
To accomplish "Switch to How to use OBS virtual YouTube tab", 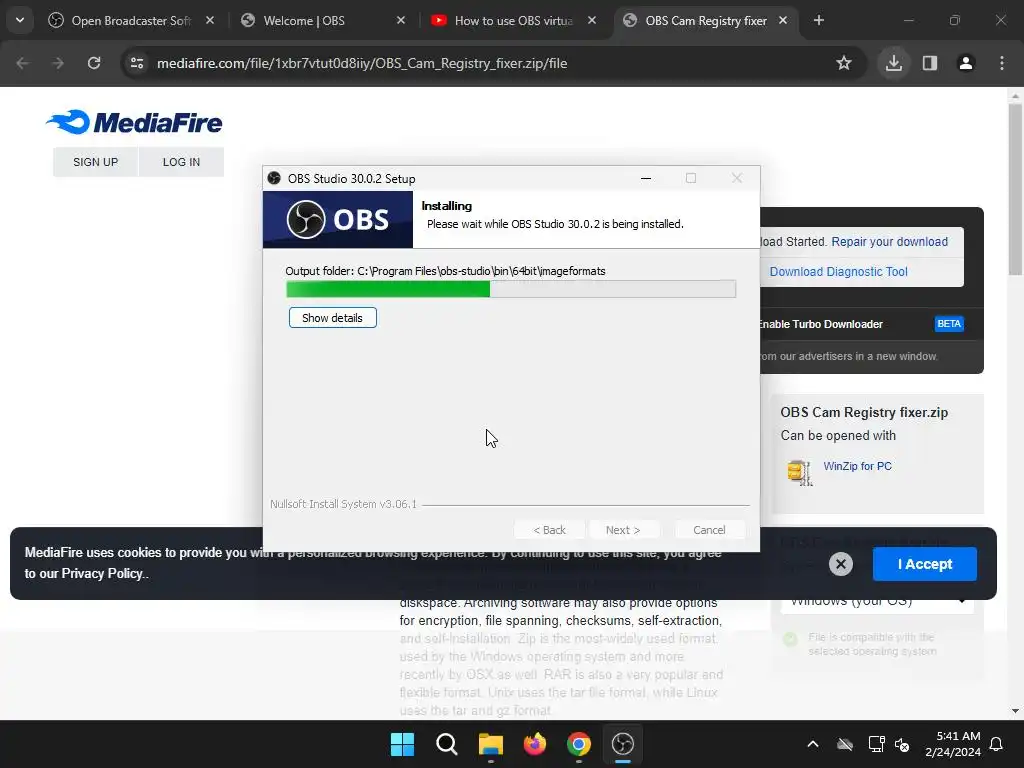I will click(x=513, y=20).
